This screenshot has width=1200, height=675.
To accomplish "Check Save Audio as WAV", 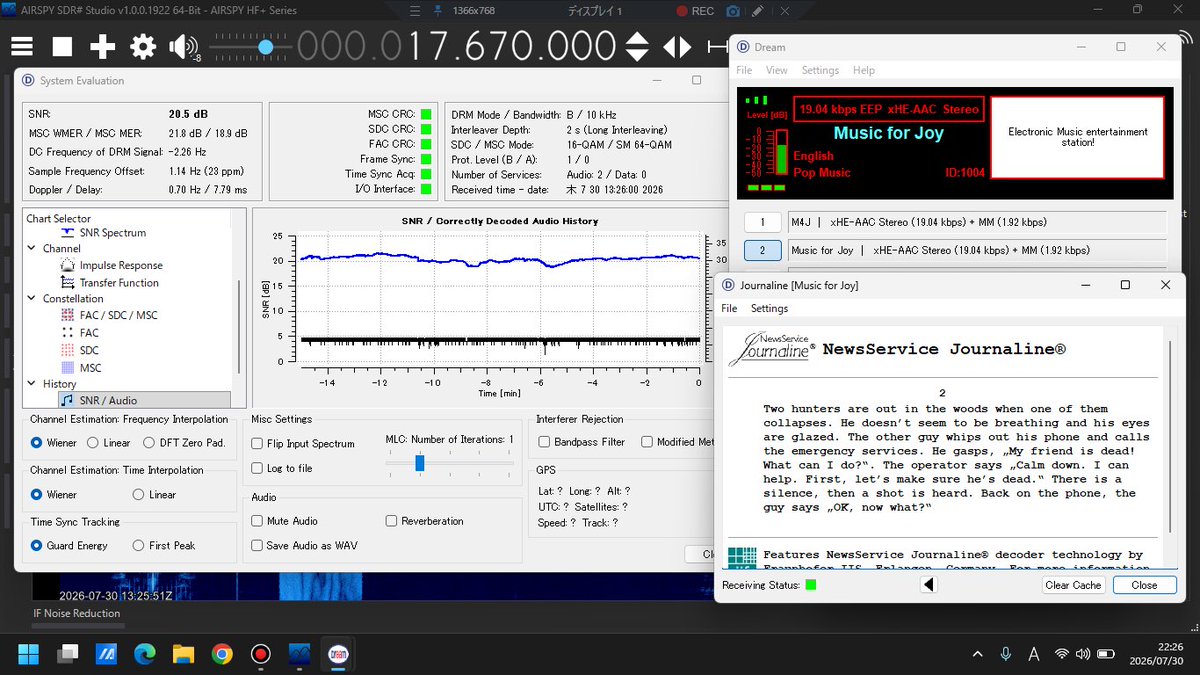I will point(304,546).
